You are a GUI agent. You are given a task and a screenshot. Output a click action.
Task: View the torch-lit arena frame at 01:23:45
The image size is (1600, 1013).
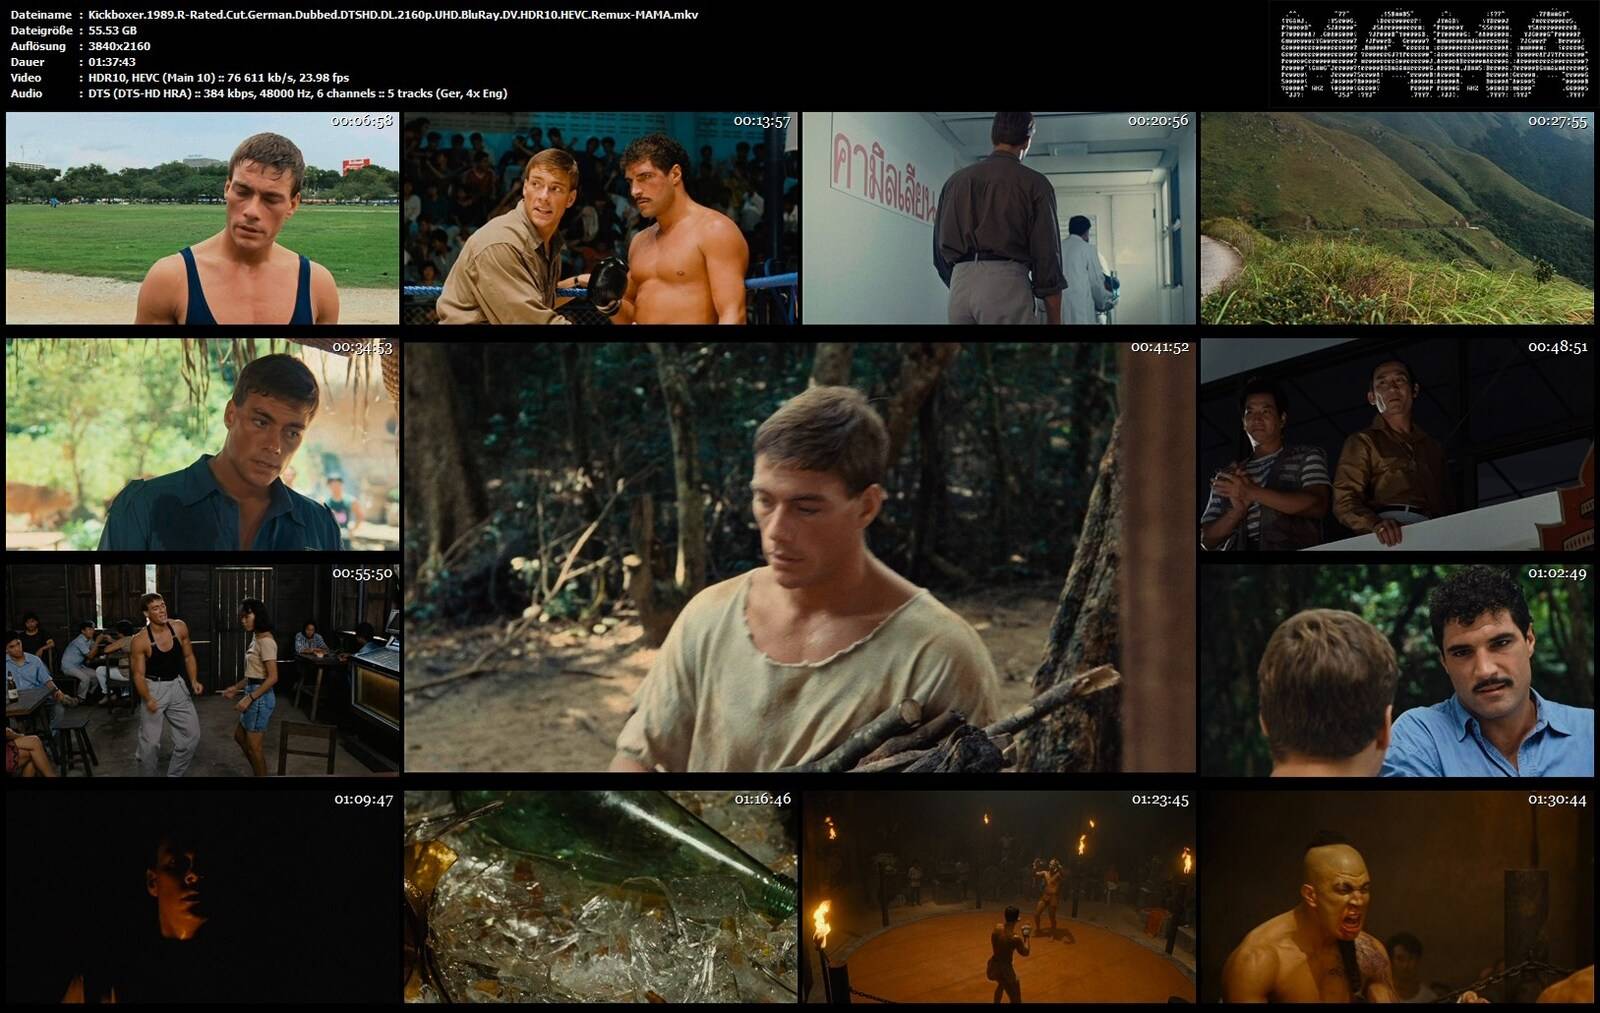click(x=999, y=897)
